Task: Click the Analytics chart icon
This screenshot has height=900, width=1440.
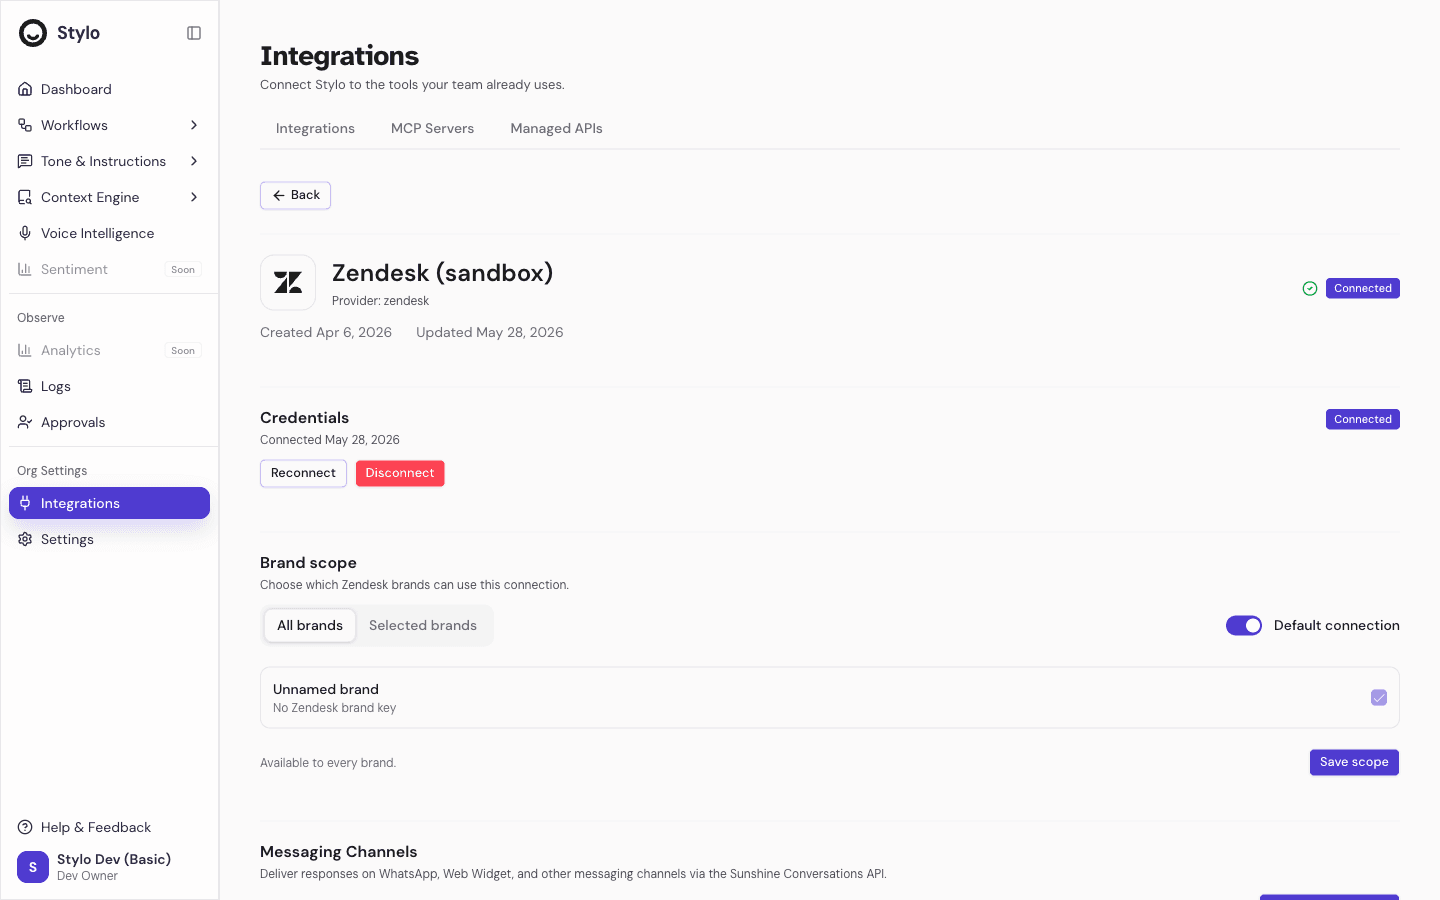Action: click(25, 350)
